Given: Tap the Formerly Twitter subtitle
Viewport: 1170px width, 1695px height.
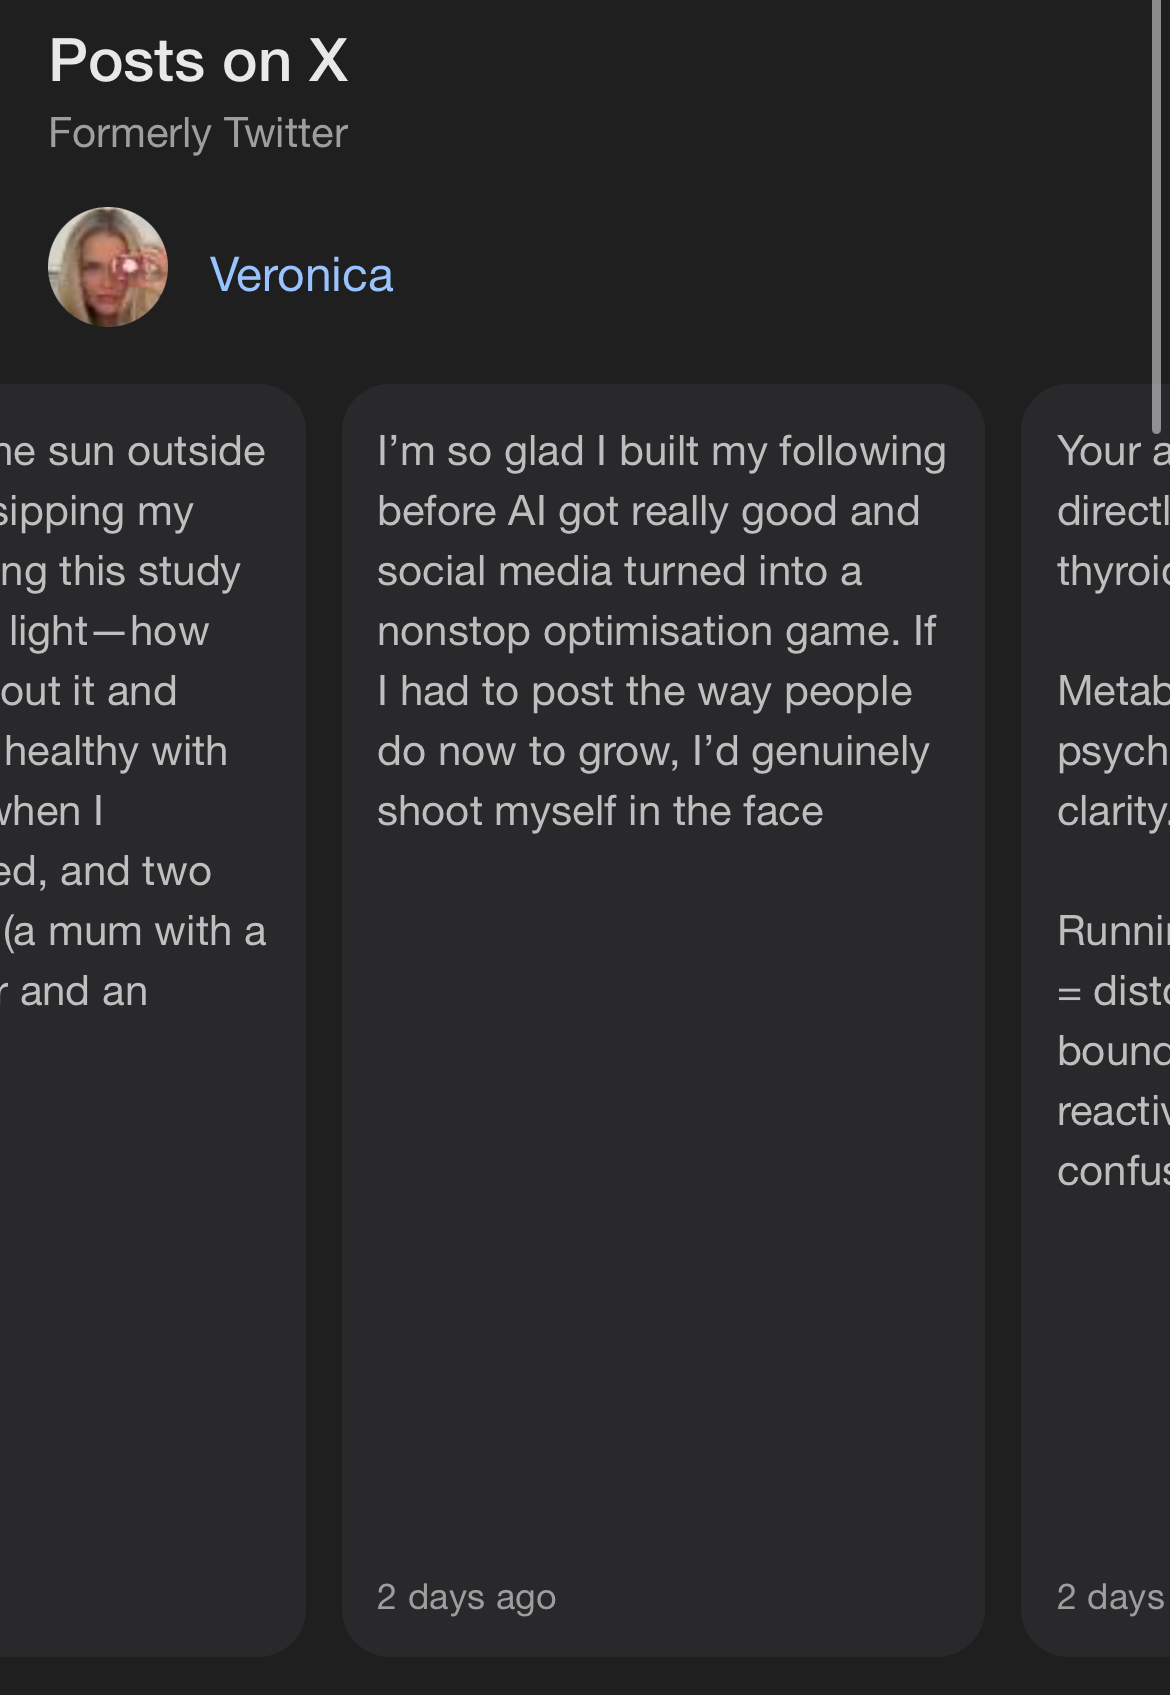Looking at the screenshot, I should click(x=198, y=133).
